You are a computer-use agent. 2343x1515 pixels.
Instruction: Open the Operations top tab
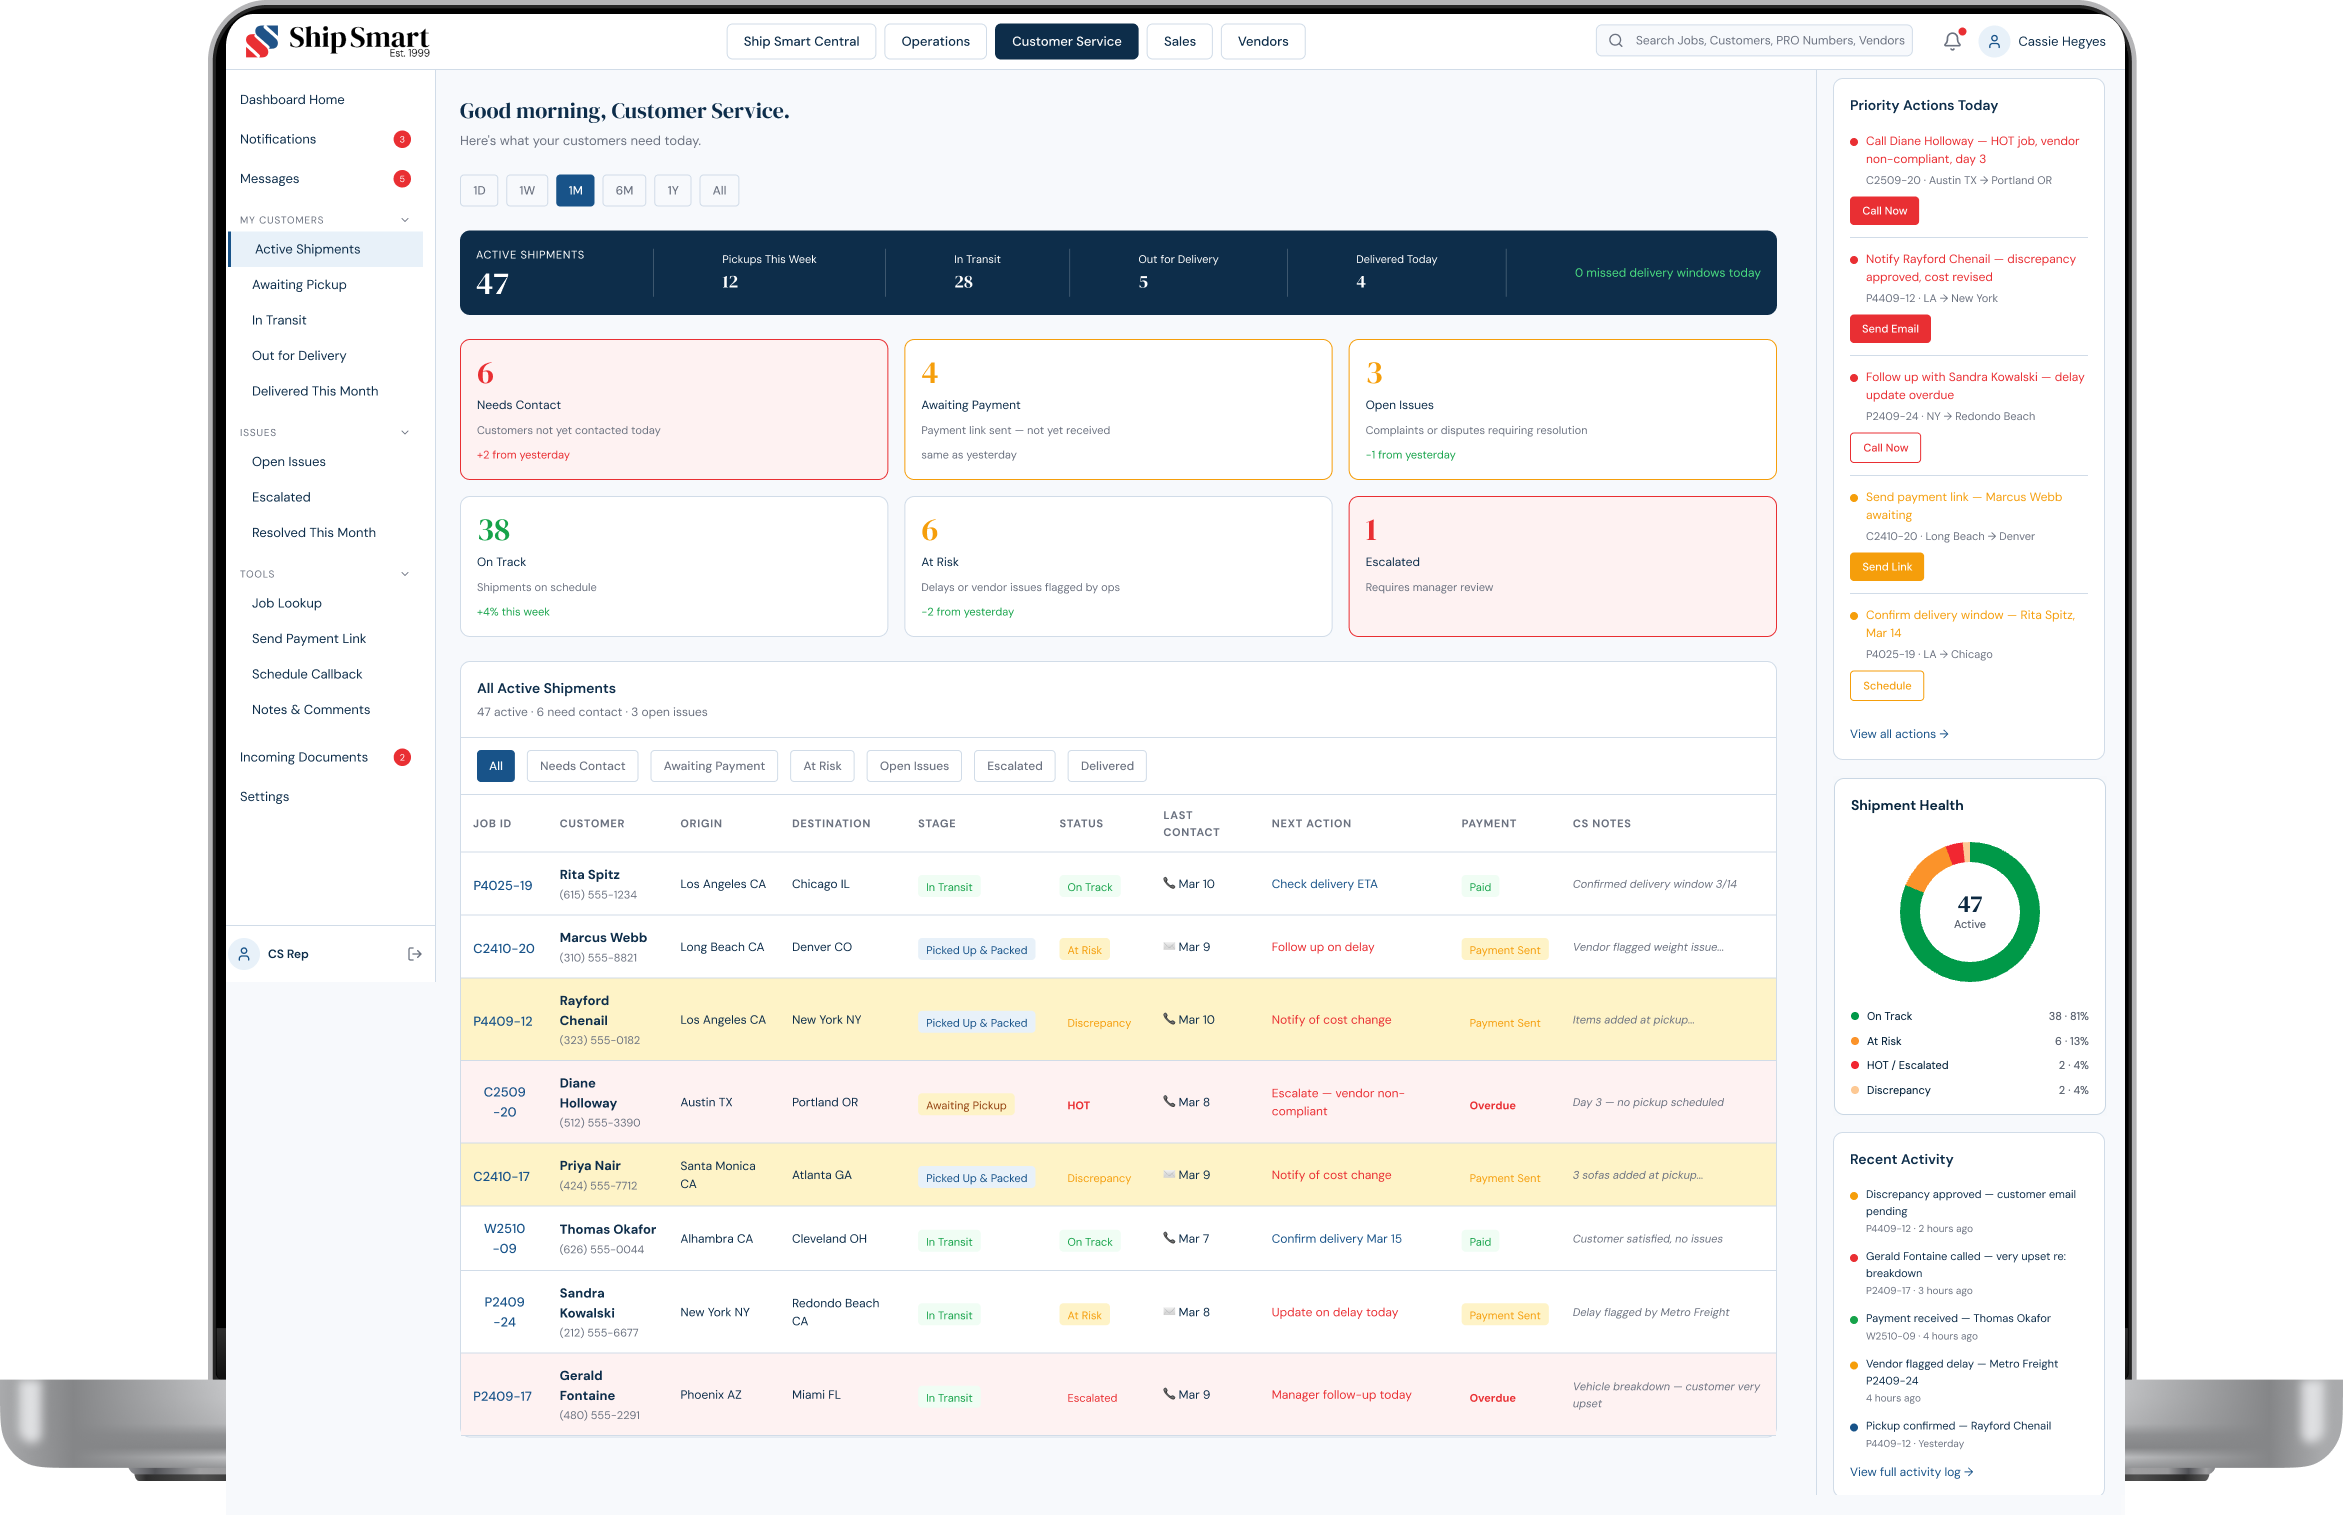click(935, 41)
